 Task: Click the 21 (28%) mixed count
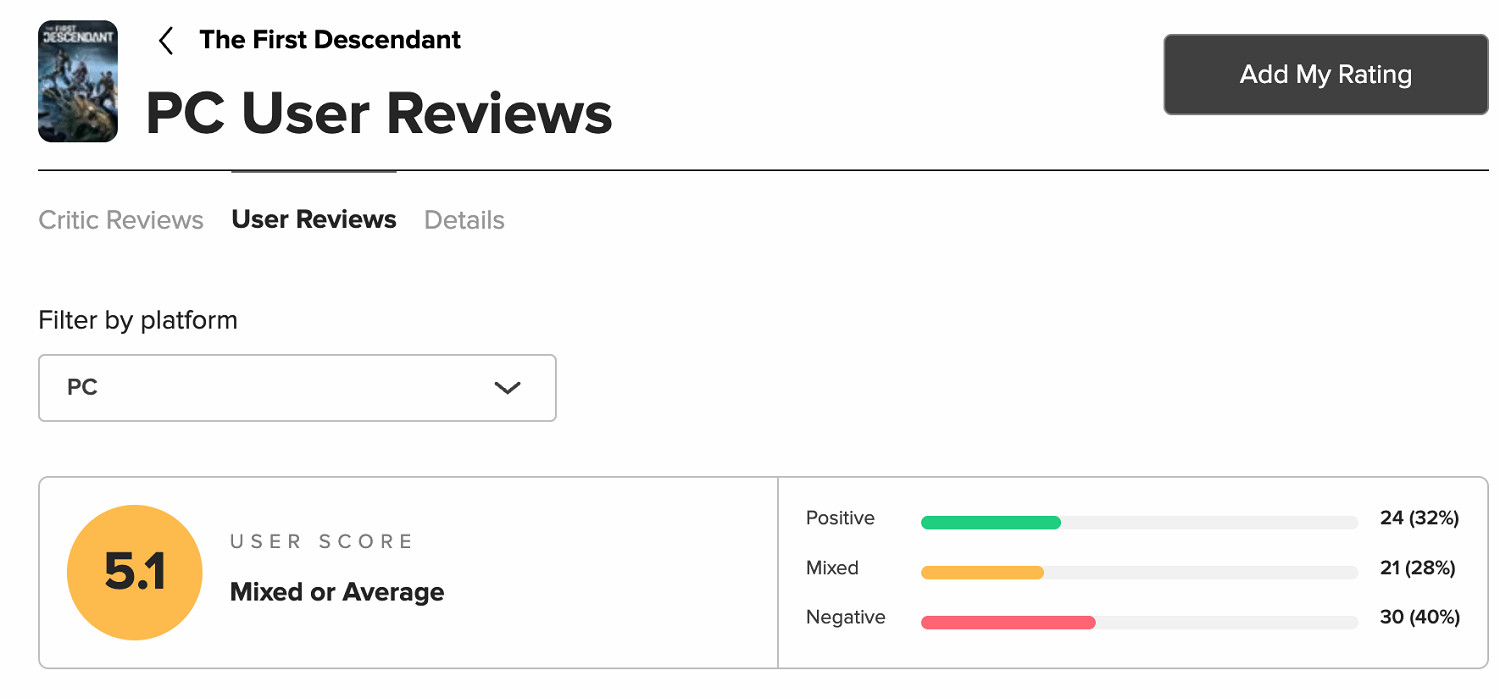(x=1417, y=568)
